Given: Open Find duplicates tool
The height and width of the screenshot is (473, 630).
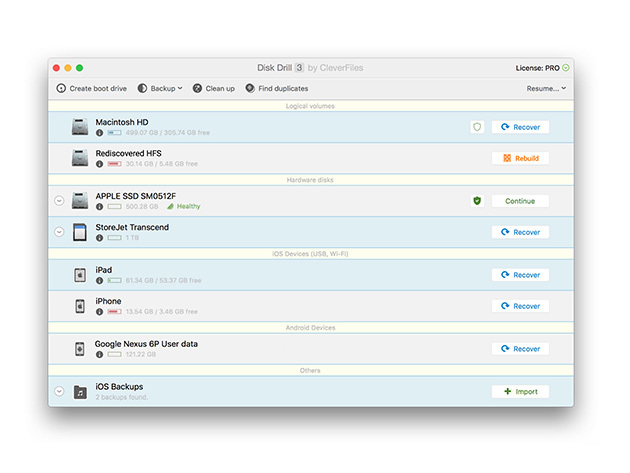Looking at the screenshot, I should coord(276,88).
